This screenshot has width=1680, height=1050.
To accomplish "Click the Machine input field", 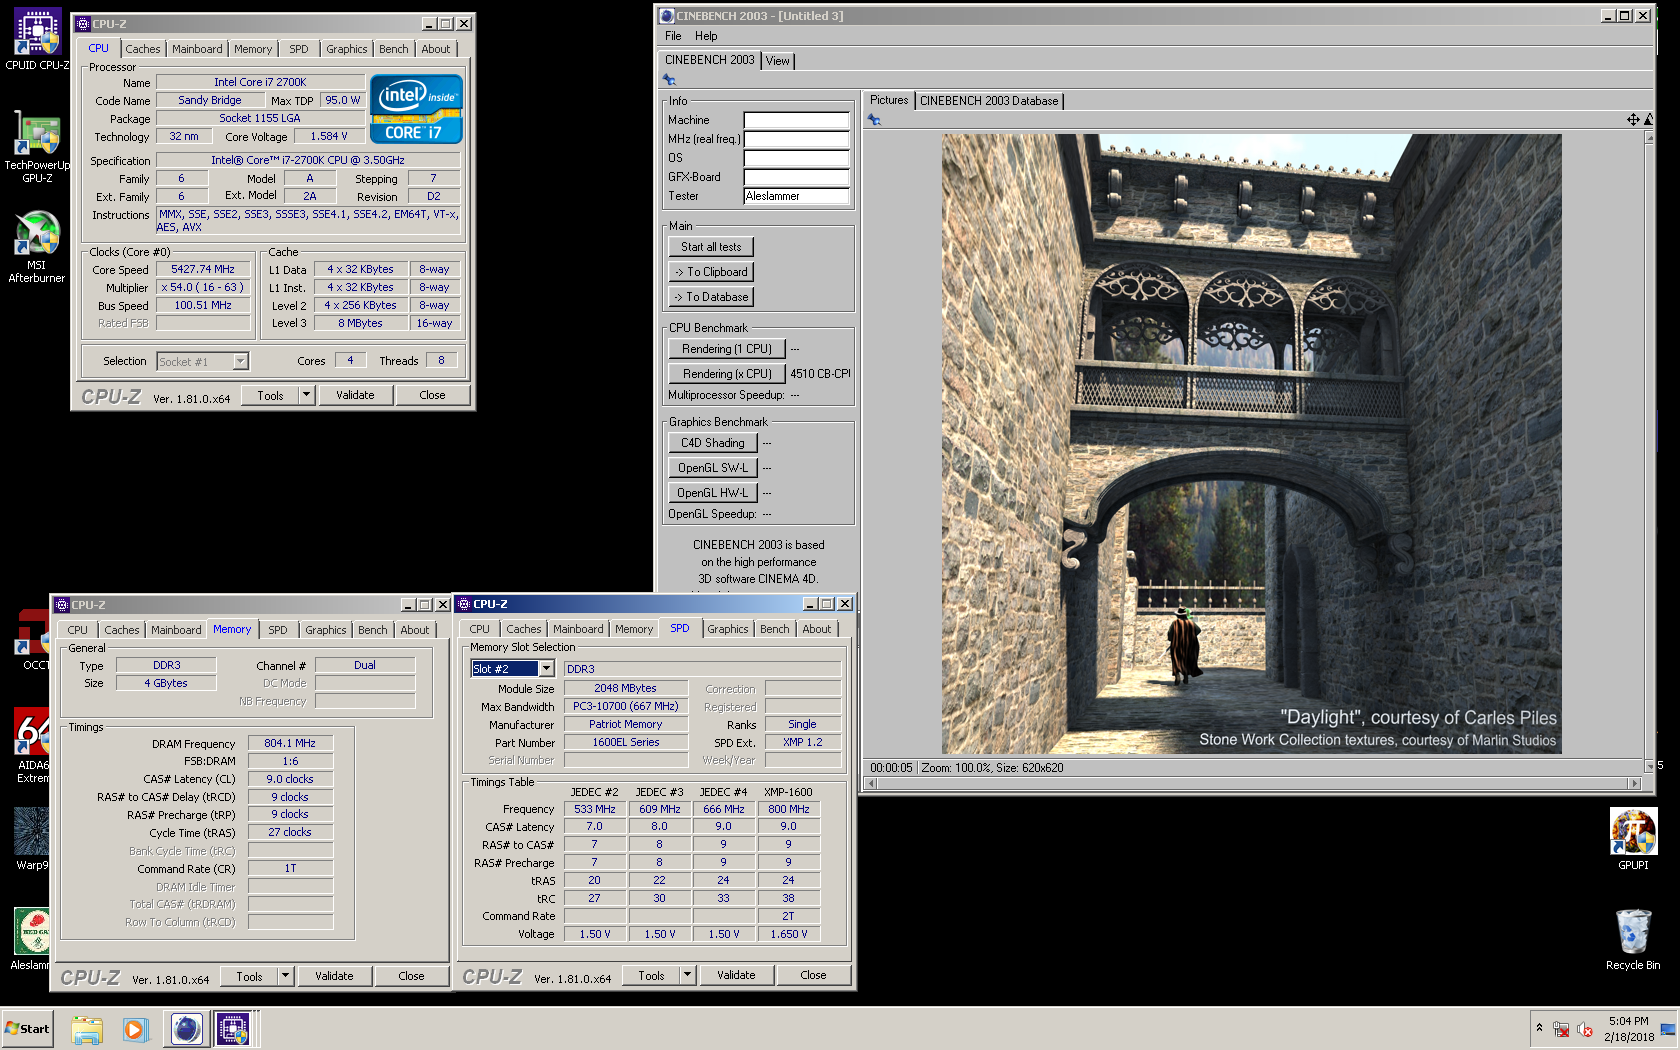I will coord(796,120).
